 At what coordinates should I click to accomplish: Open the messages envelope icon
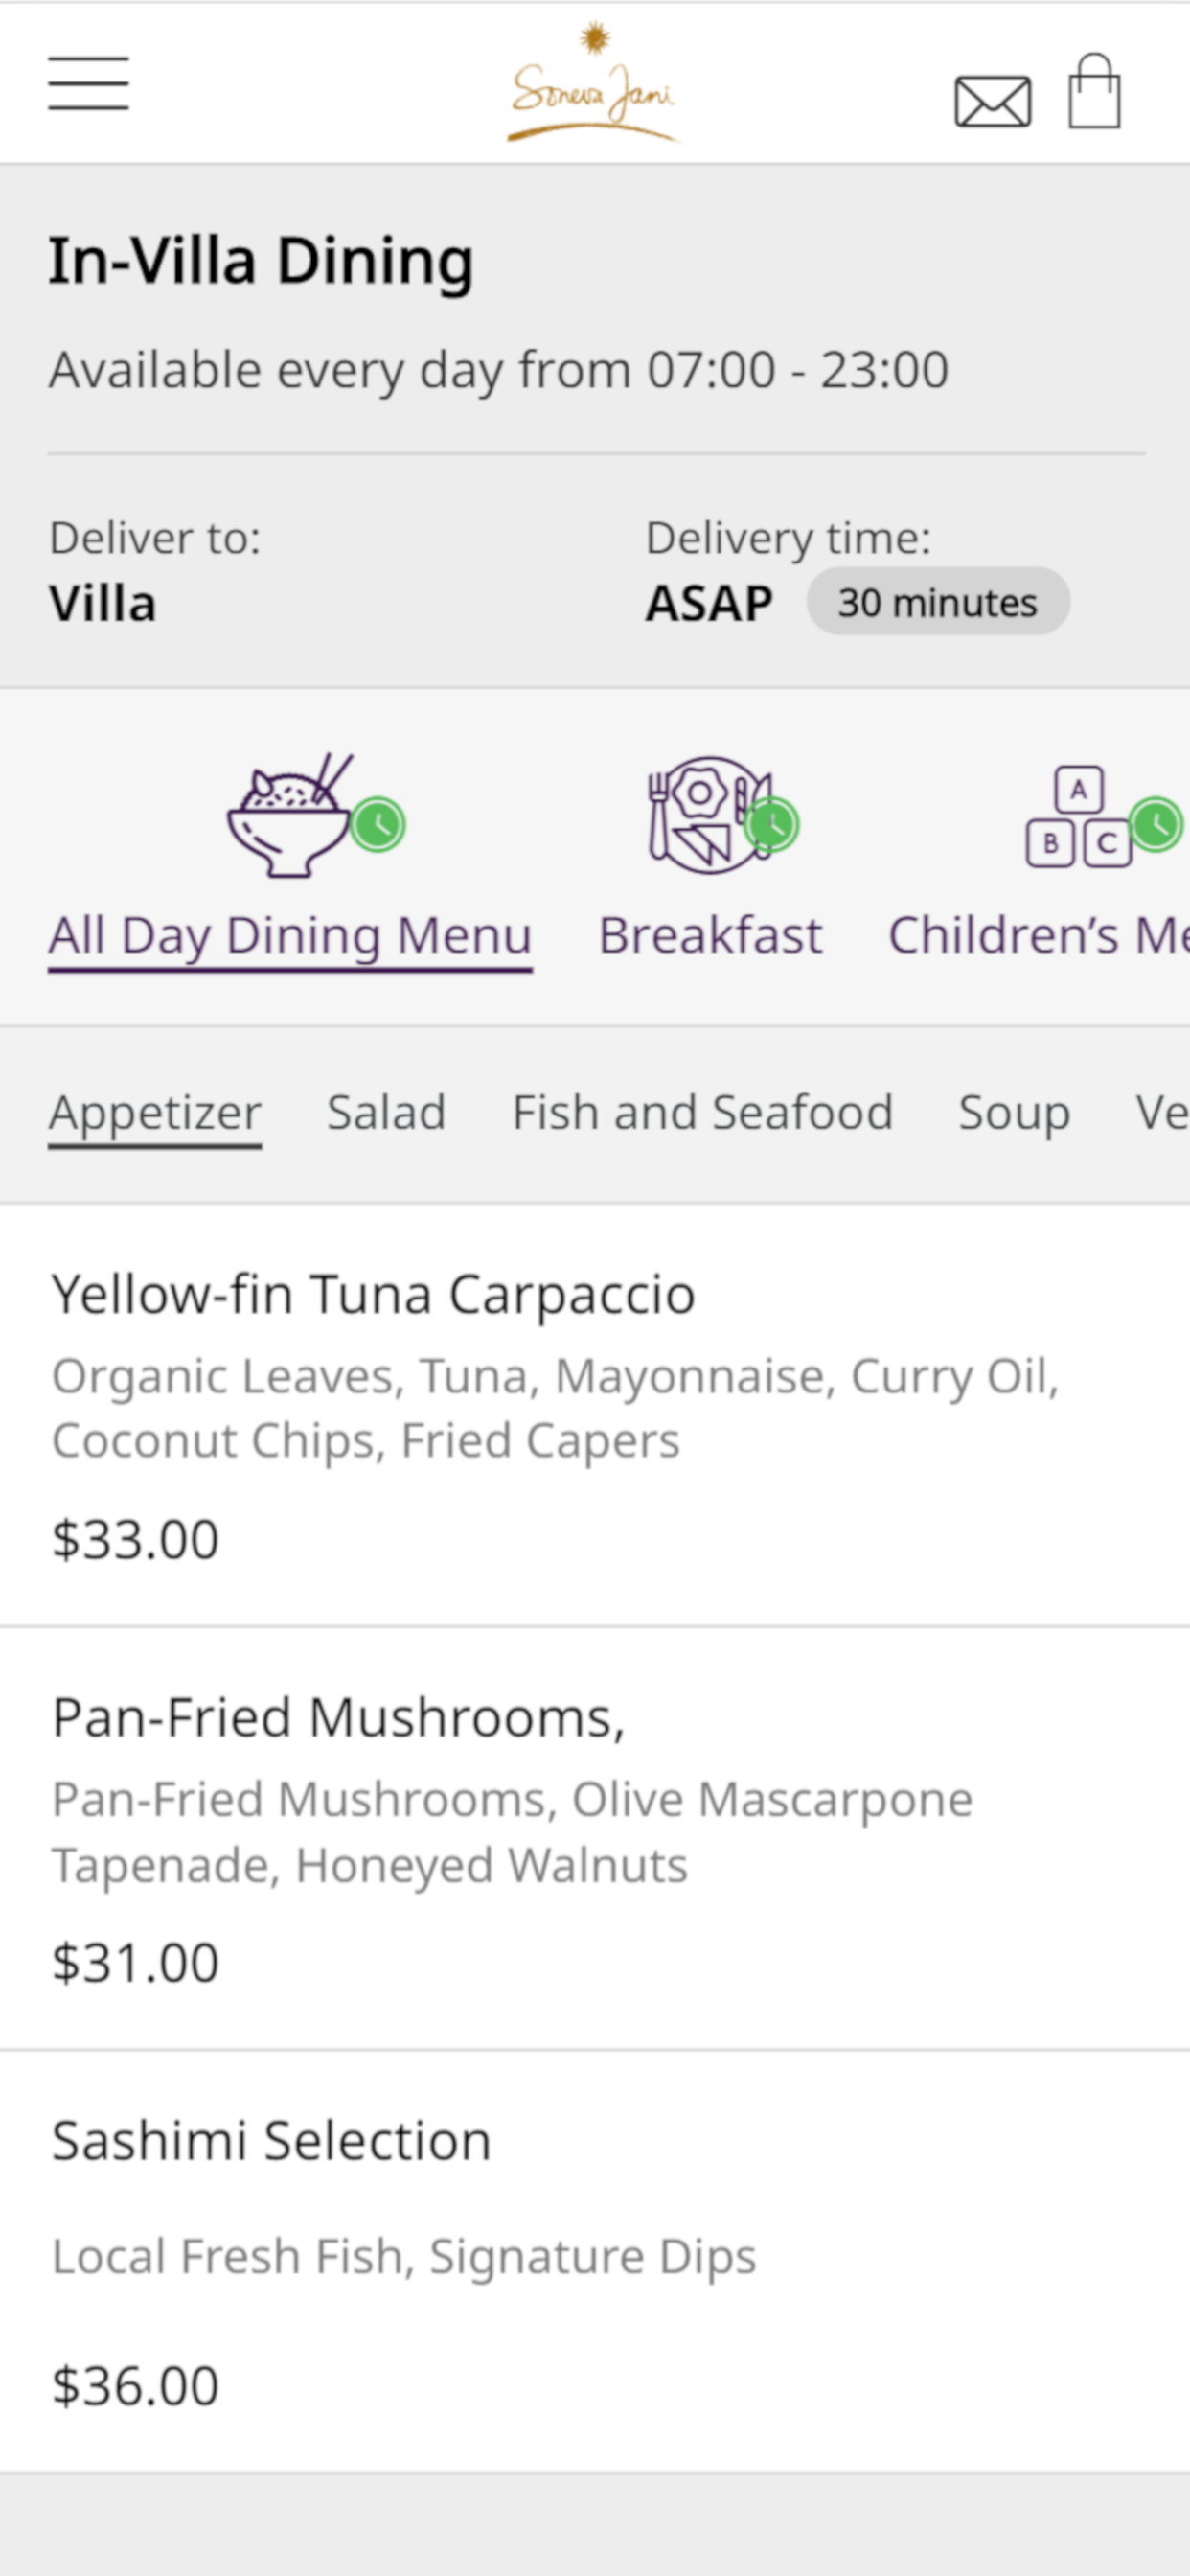(x=992, y=101)
